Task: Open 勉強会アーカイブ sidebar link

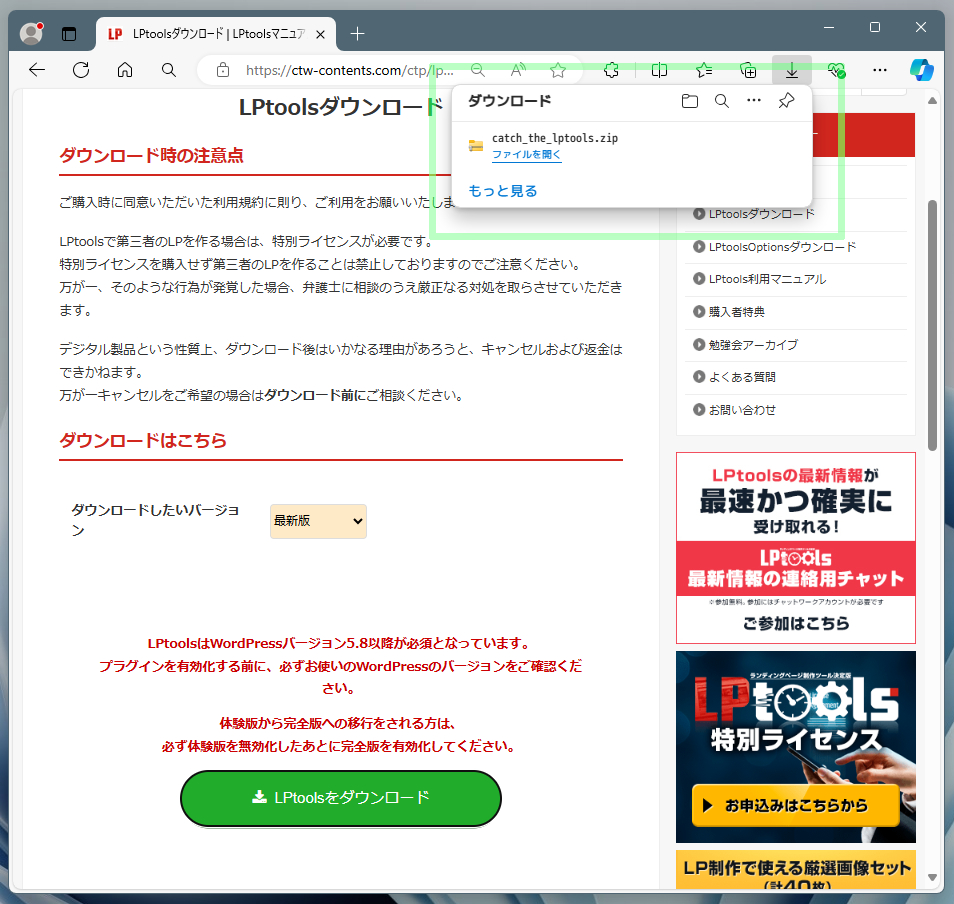Action: (x=753, y=345)
